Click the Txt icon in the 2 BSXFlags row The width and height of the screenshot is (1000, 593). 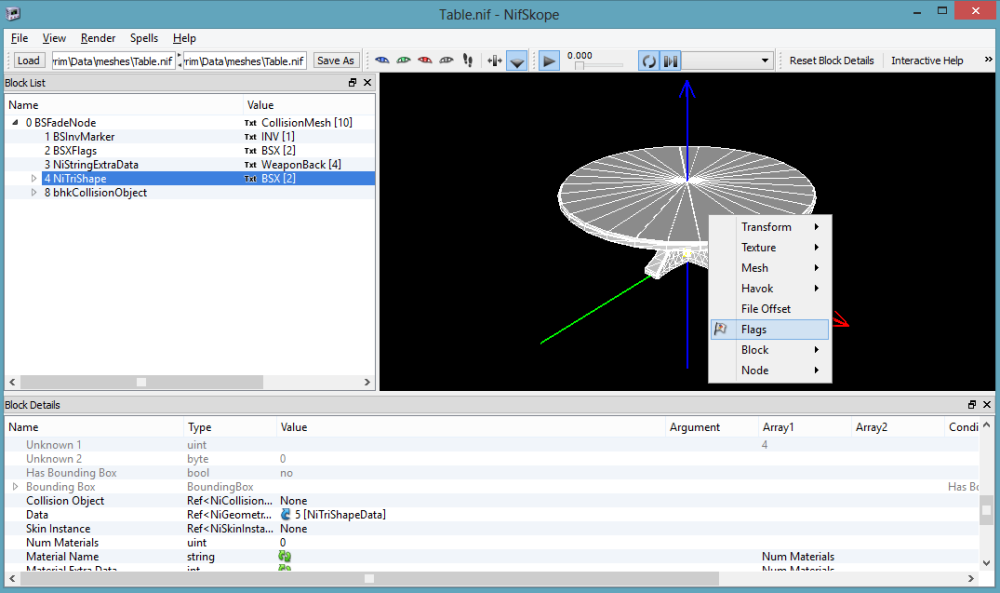(251, 150)
